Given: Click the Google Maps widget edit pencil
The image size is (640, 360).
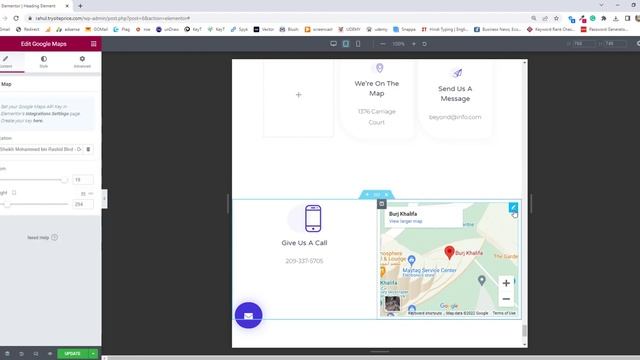Looking at the screenshot, I should pos(513,207).
